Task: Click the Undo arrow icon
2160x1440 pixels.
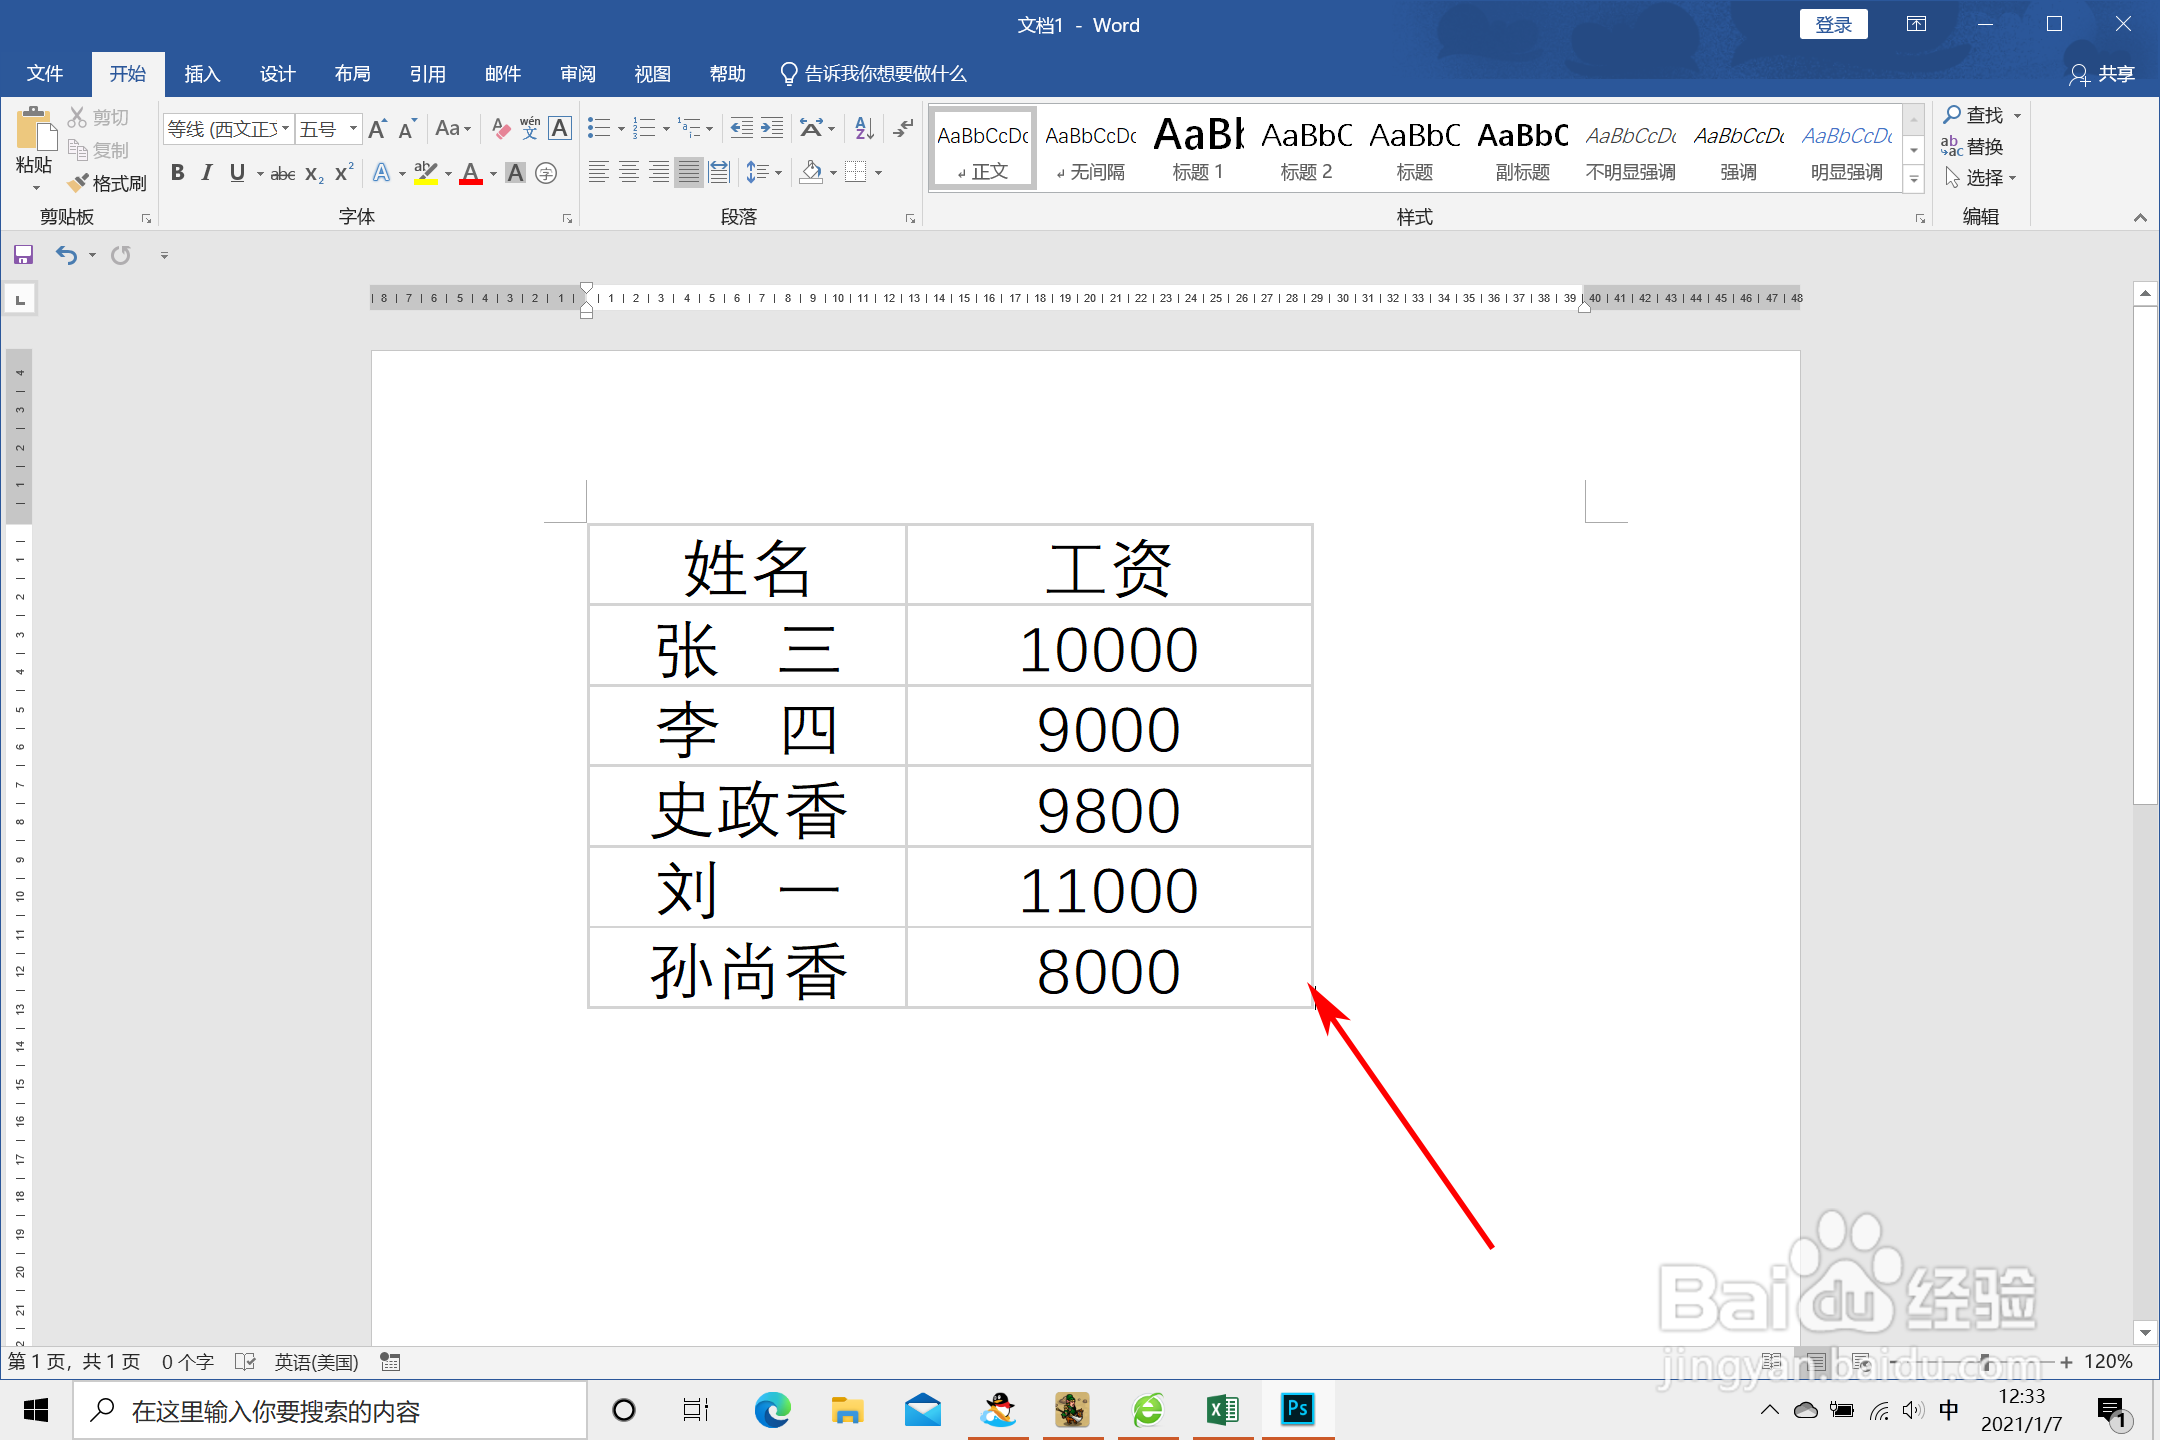Action: pos(66,255)
